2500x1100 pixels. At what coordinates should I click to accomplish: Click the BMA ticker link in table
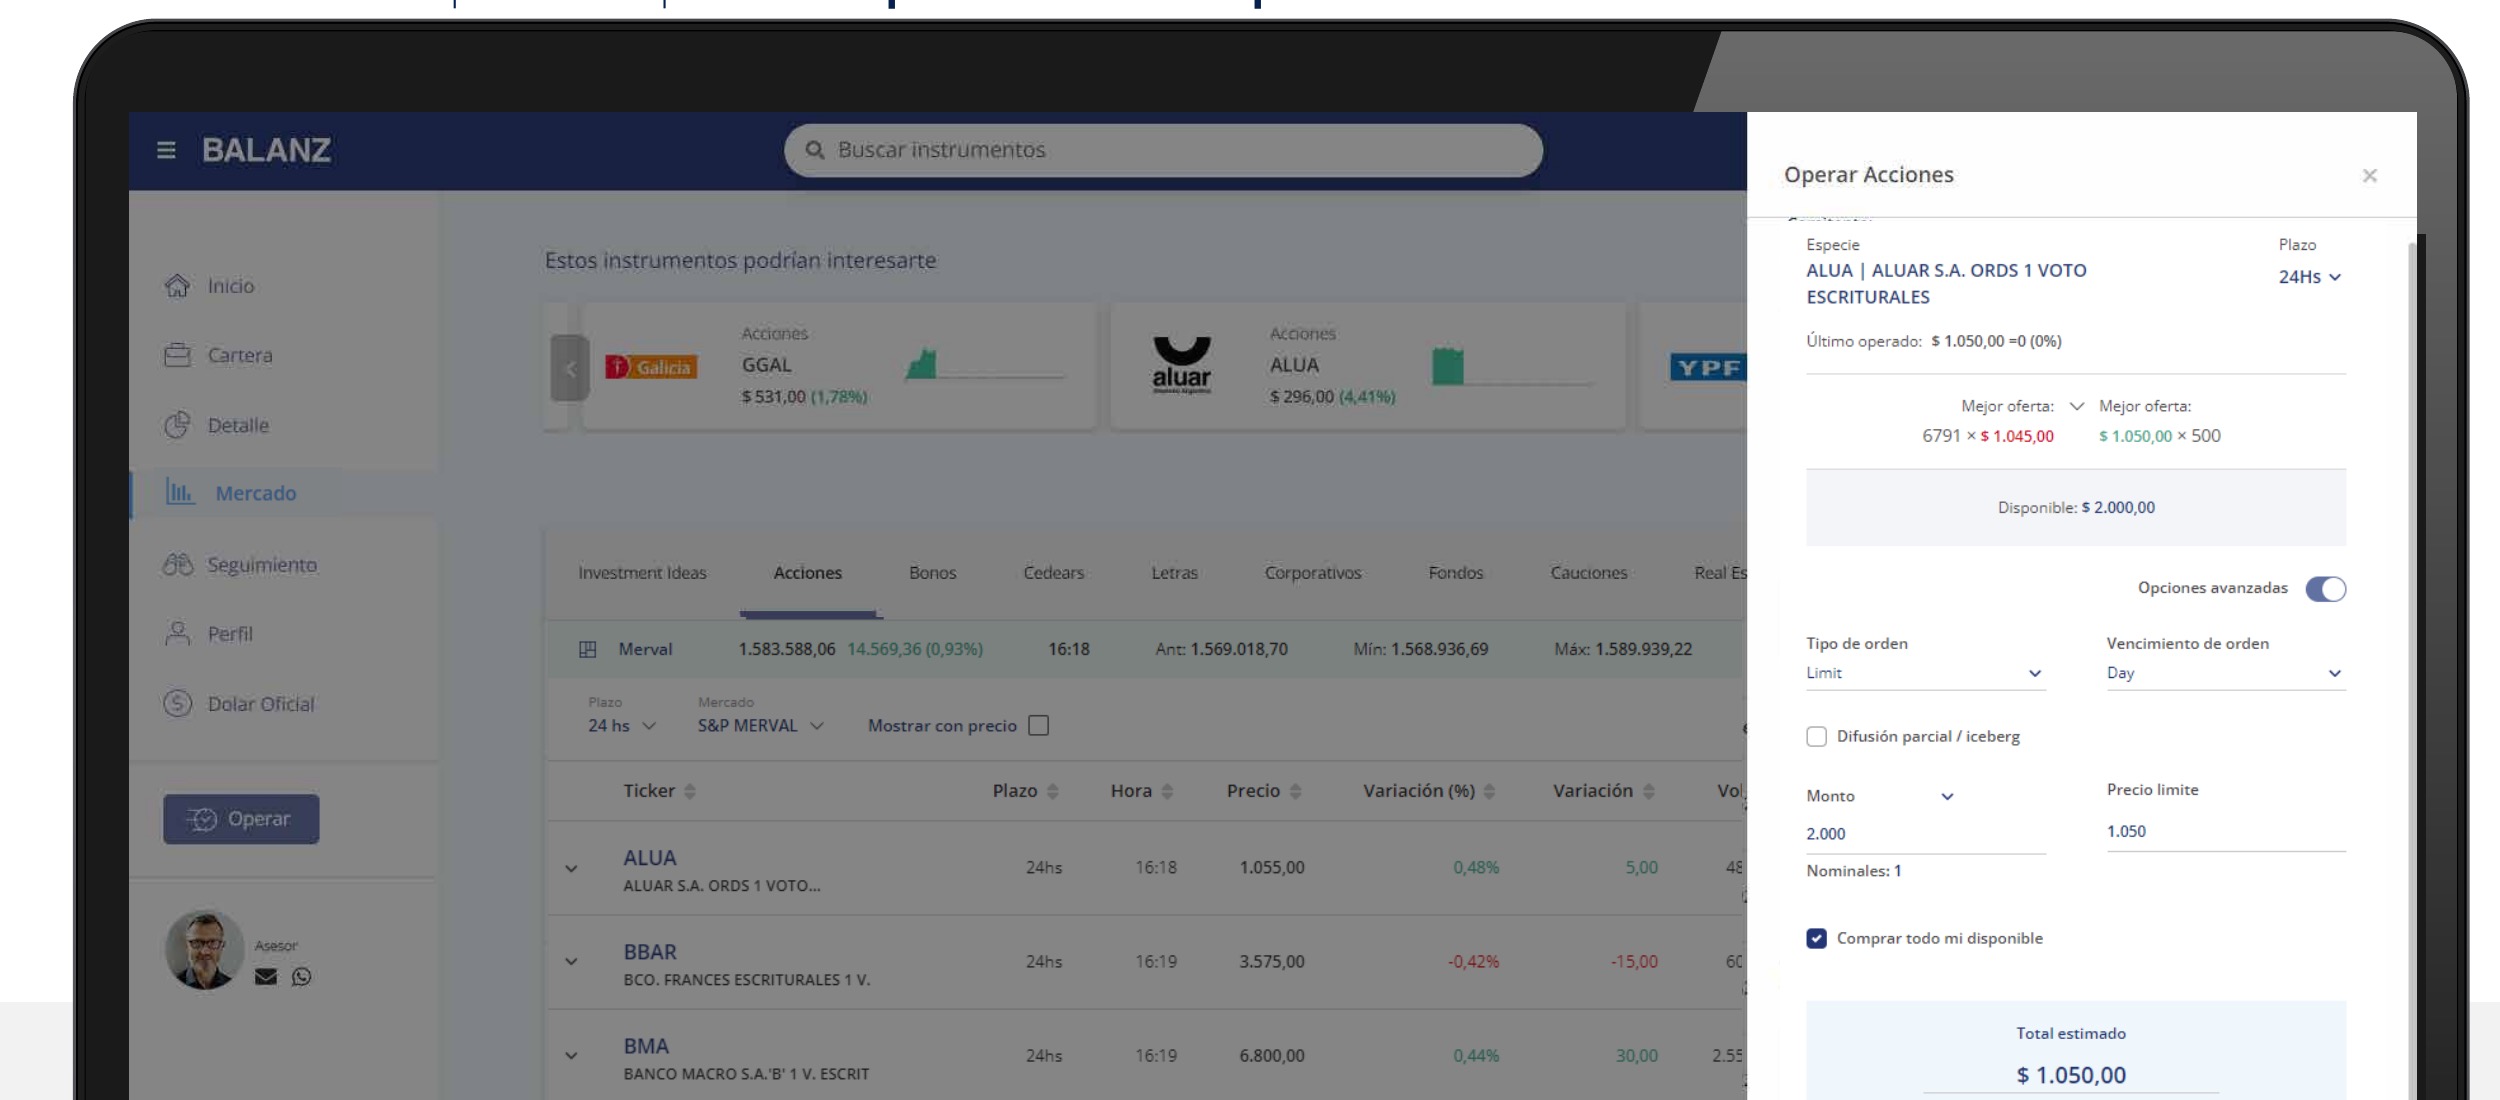(646, 1046)
